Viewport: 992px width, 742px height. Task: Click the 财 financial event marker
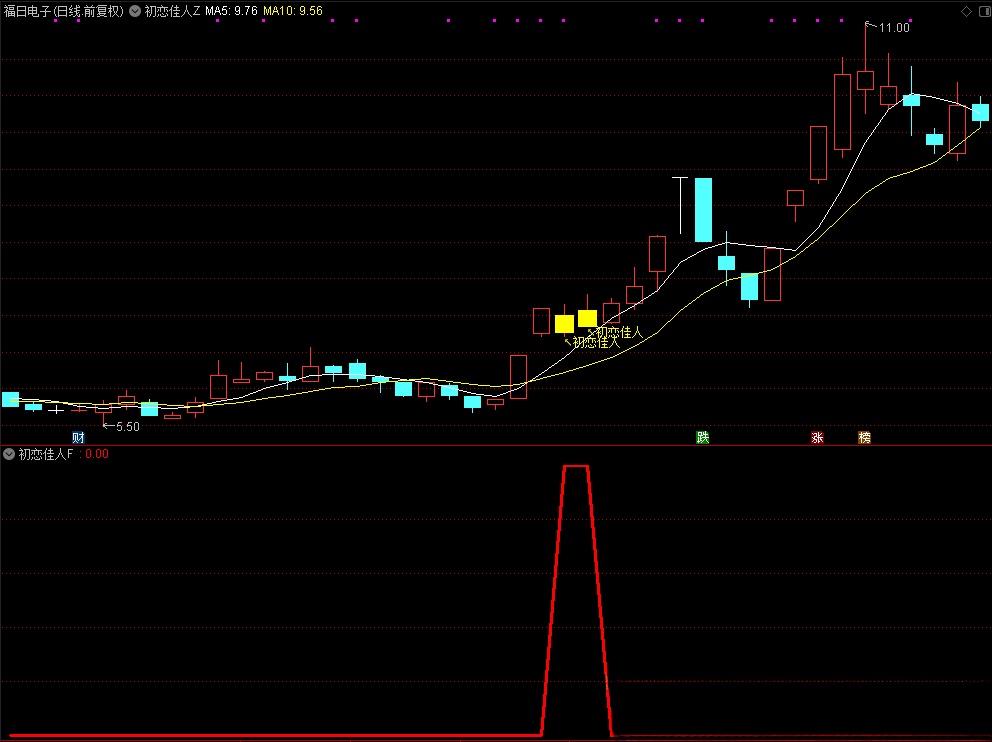pyautogui.click(x=78, y=438)
